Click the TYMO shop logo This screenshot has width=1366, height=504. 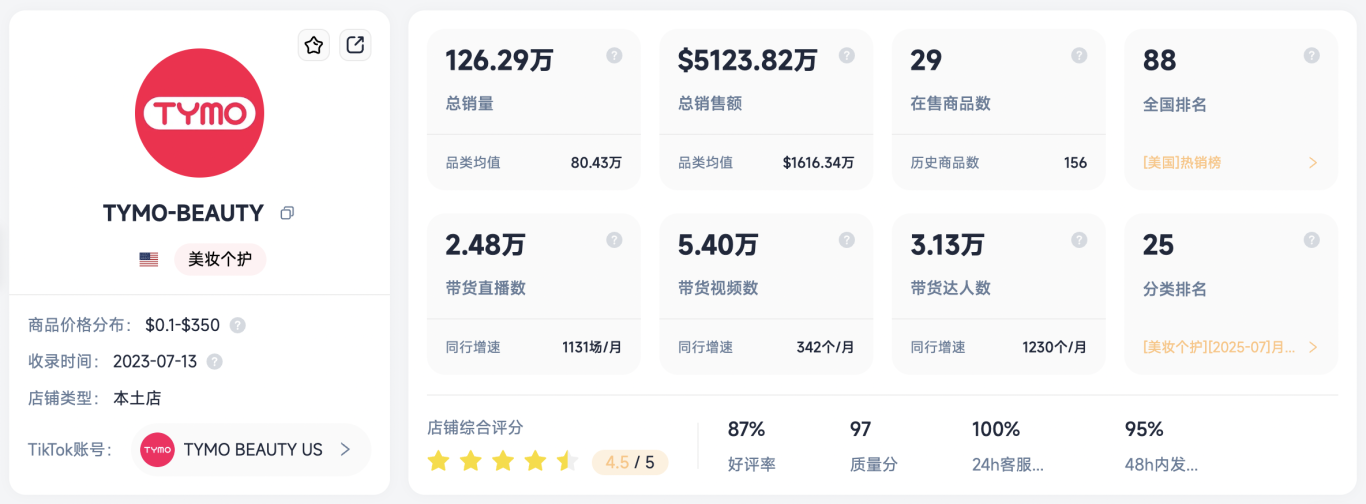pos(199,113)
